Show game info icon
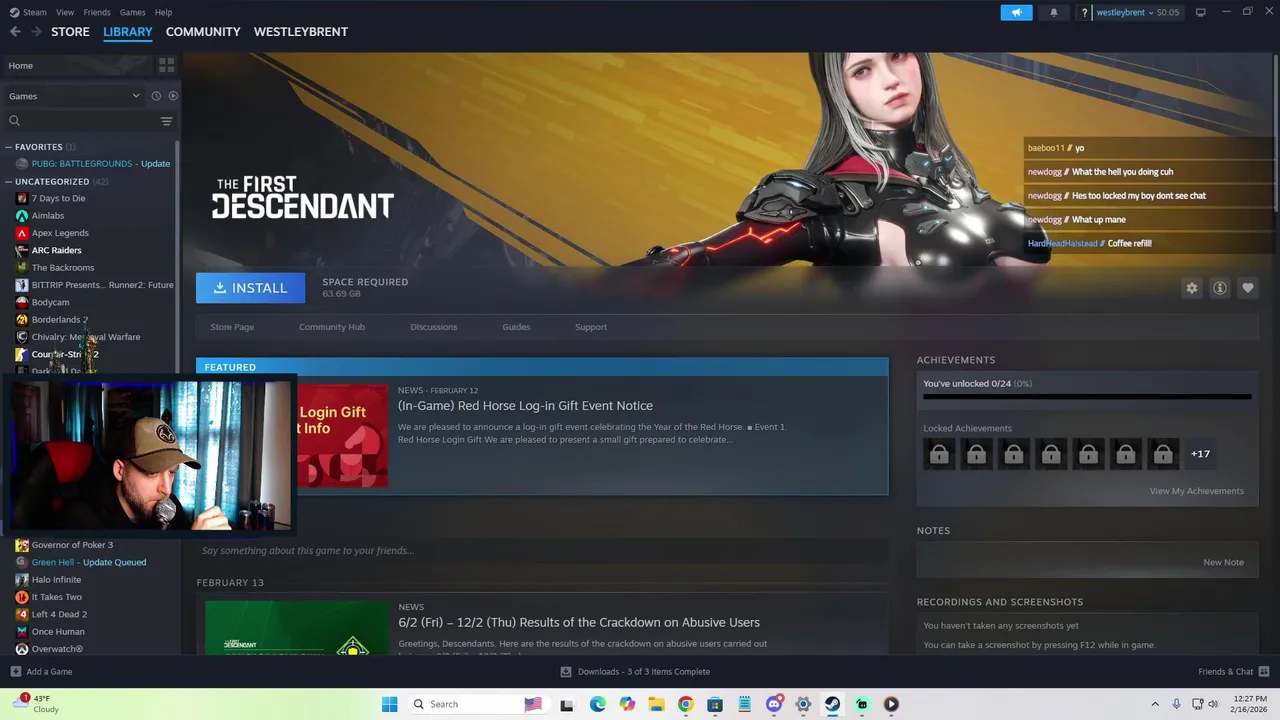 1219,288
